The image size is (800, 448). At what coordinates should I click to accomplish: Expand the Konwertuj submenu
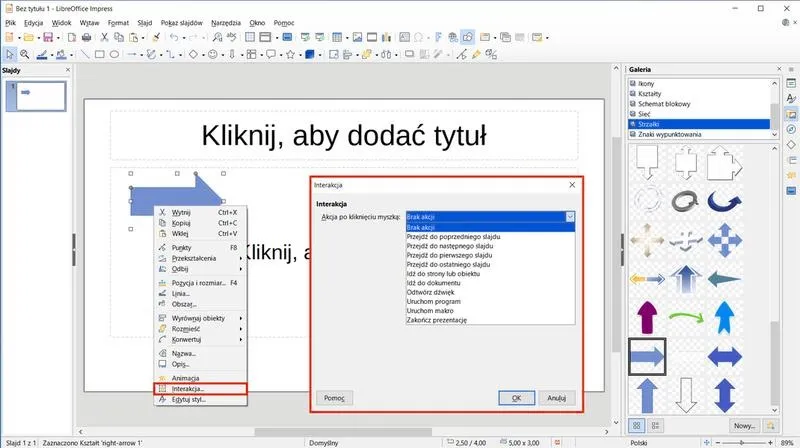pos(201,339)
